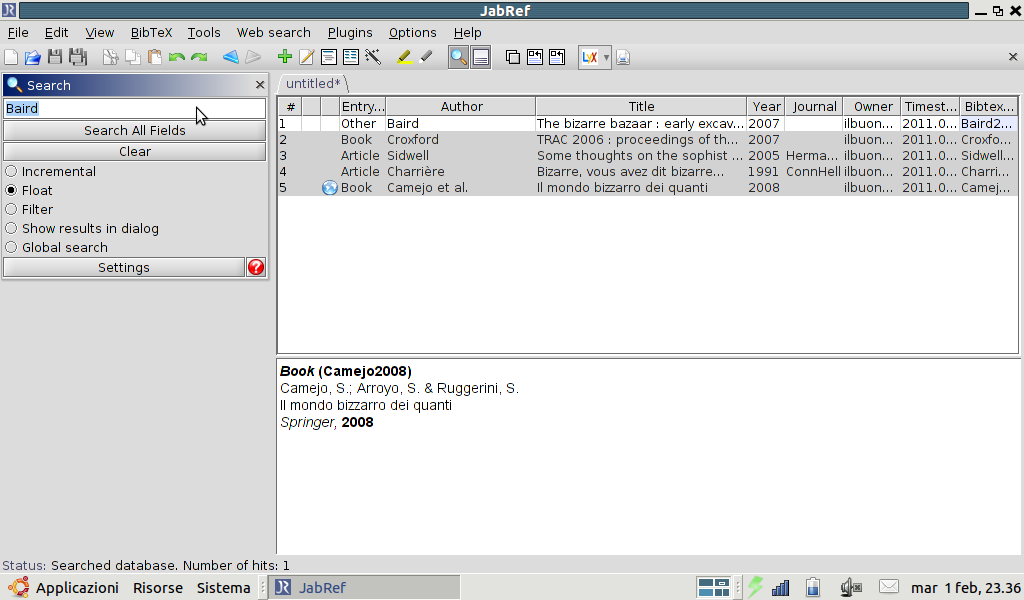Open the View menu
This screenshot has width=1024, height=600.
(99, 33)
